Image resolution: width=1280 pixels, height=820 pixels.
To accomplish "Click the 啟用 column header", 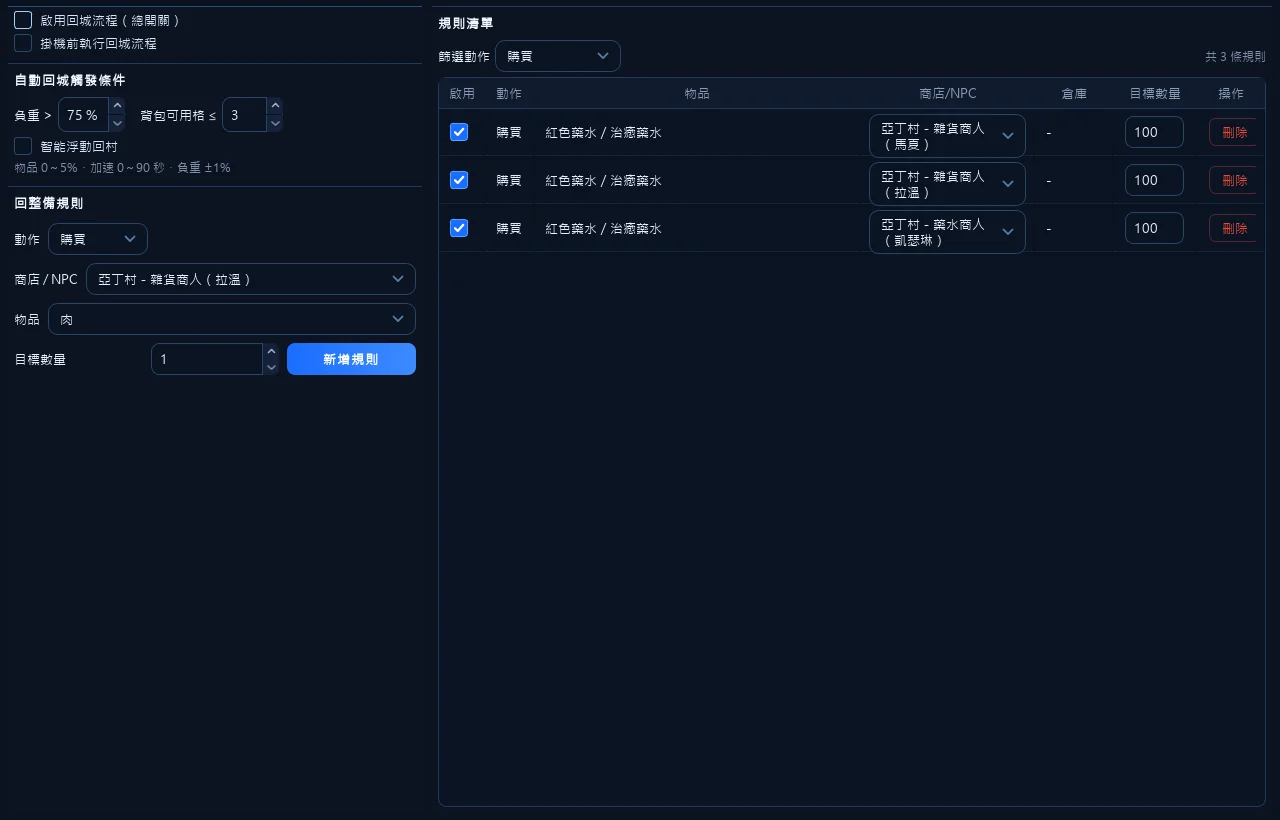I will (x=462, y=93).
